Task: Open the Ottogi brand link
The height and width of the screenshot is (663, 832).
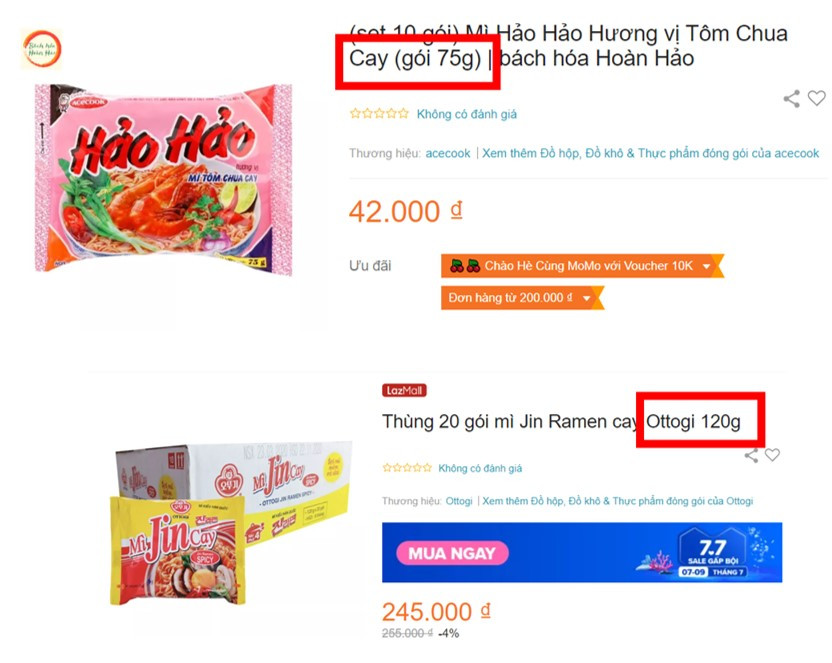Action: pyautogui.click(x=459, y=501)
